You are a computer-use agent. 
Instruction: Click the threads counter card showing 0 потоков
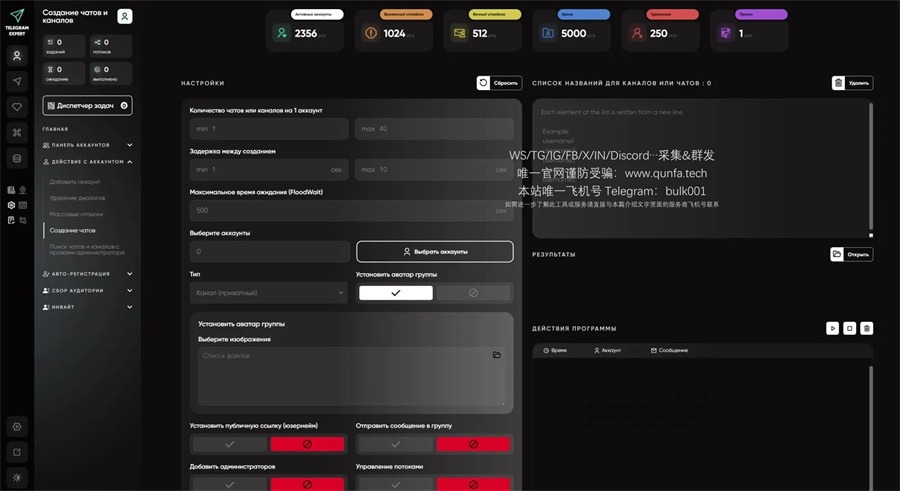point(111,46)
